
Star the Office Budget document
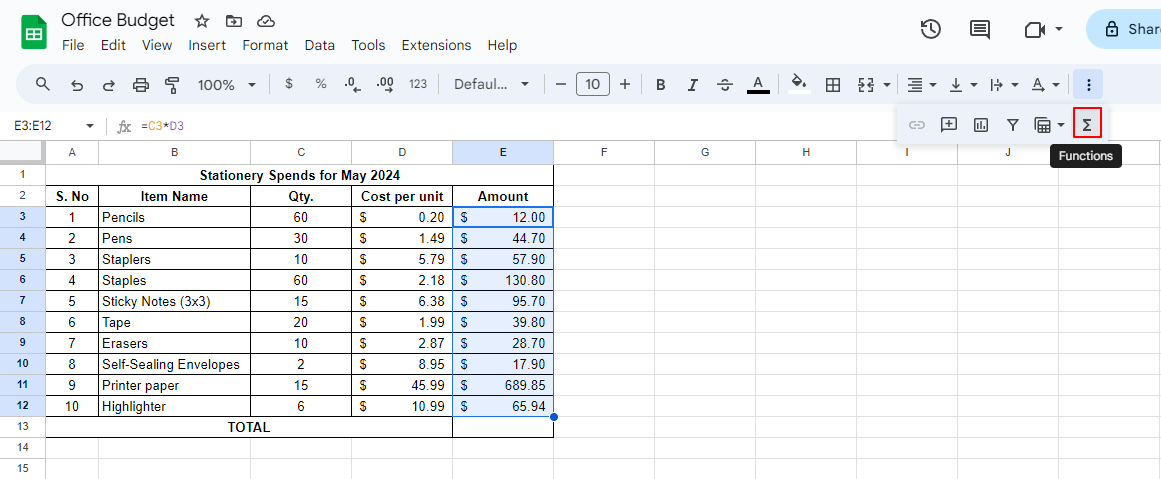click(x=201, y=21)
